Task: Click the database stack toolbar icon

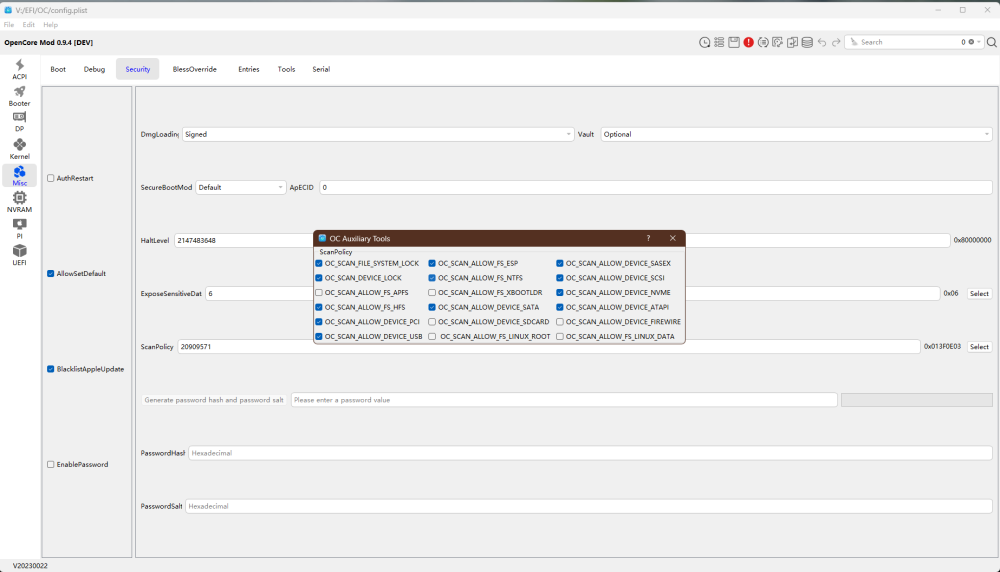Action: click(x=807, y=42)
